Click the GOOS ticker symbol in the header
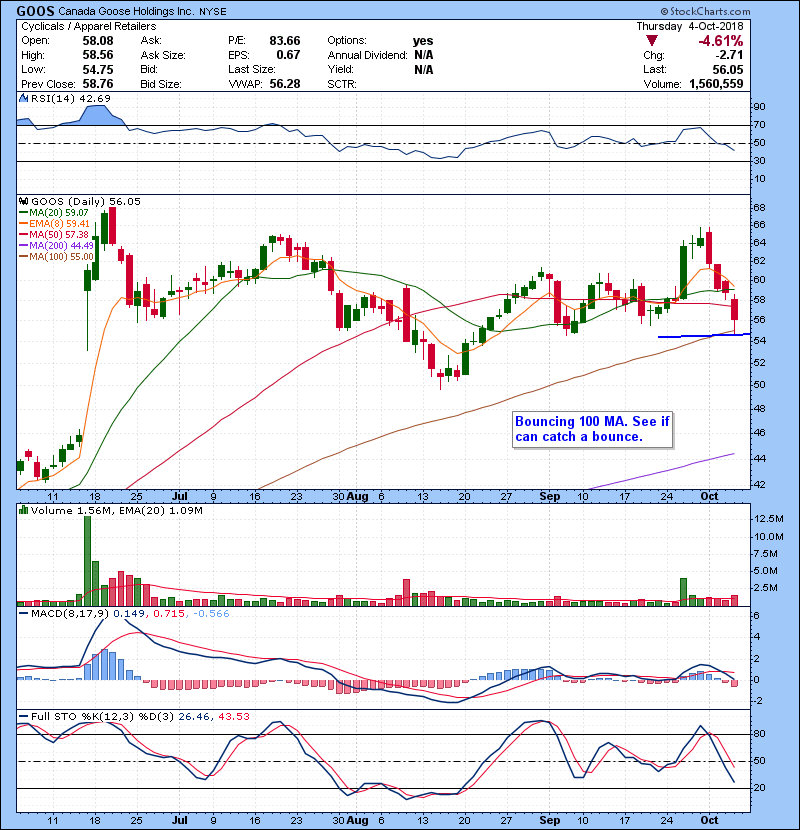The width and height of the screenshot is (800, 830). [x=35, y=11]
